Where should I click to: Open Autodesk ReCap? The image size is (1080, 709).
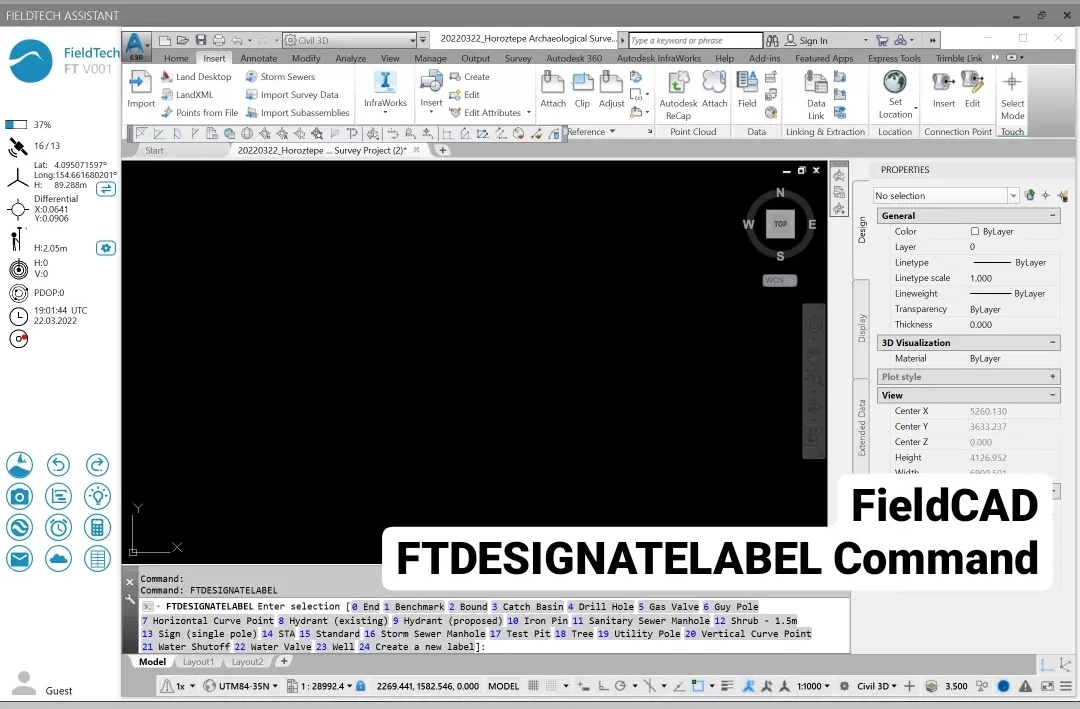click(678, 95)
